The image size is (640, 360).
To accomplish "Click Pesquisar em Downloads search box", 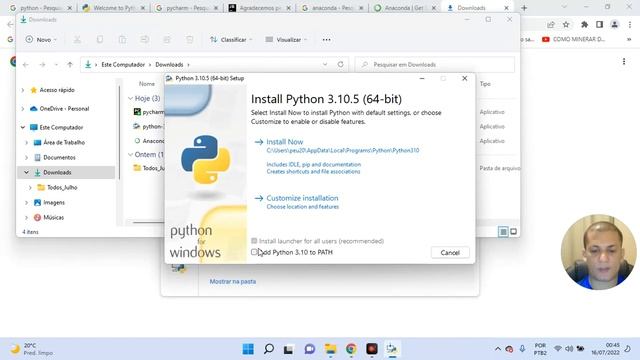I will coord(435,64).
